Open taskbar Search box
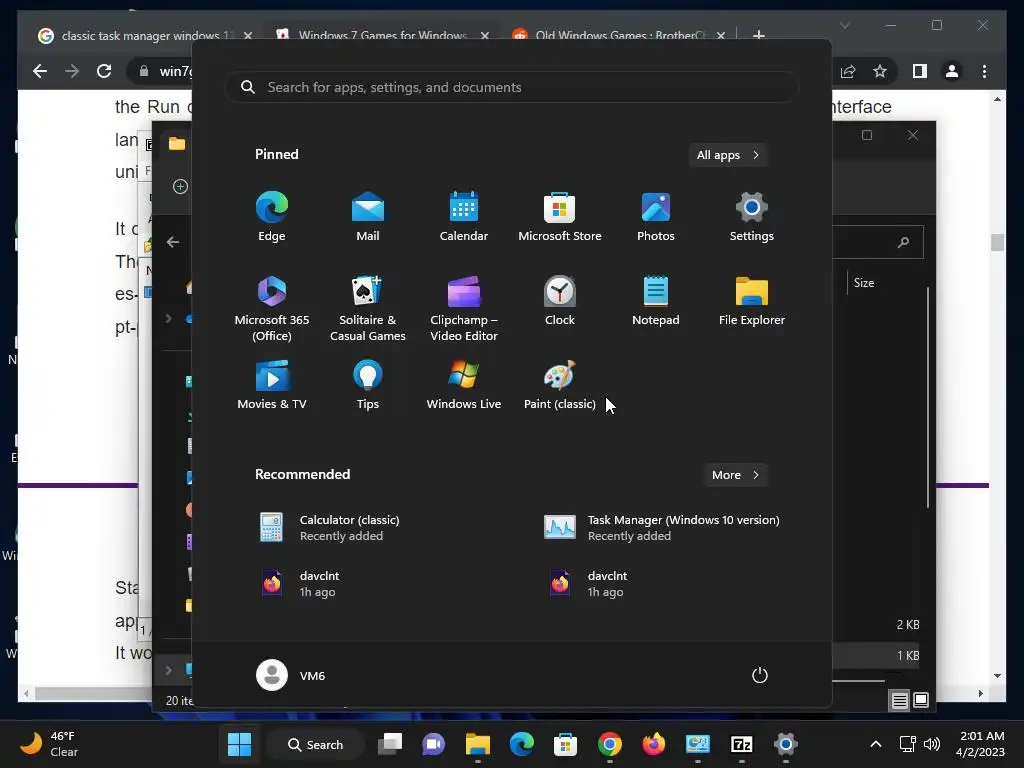The image size is (1024, 768). coord(315,744)
